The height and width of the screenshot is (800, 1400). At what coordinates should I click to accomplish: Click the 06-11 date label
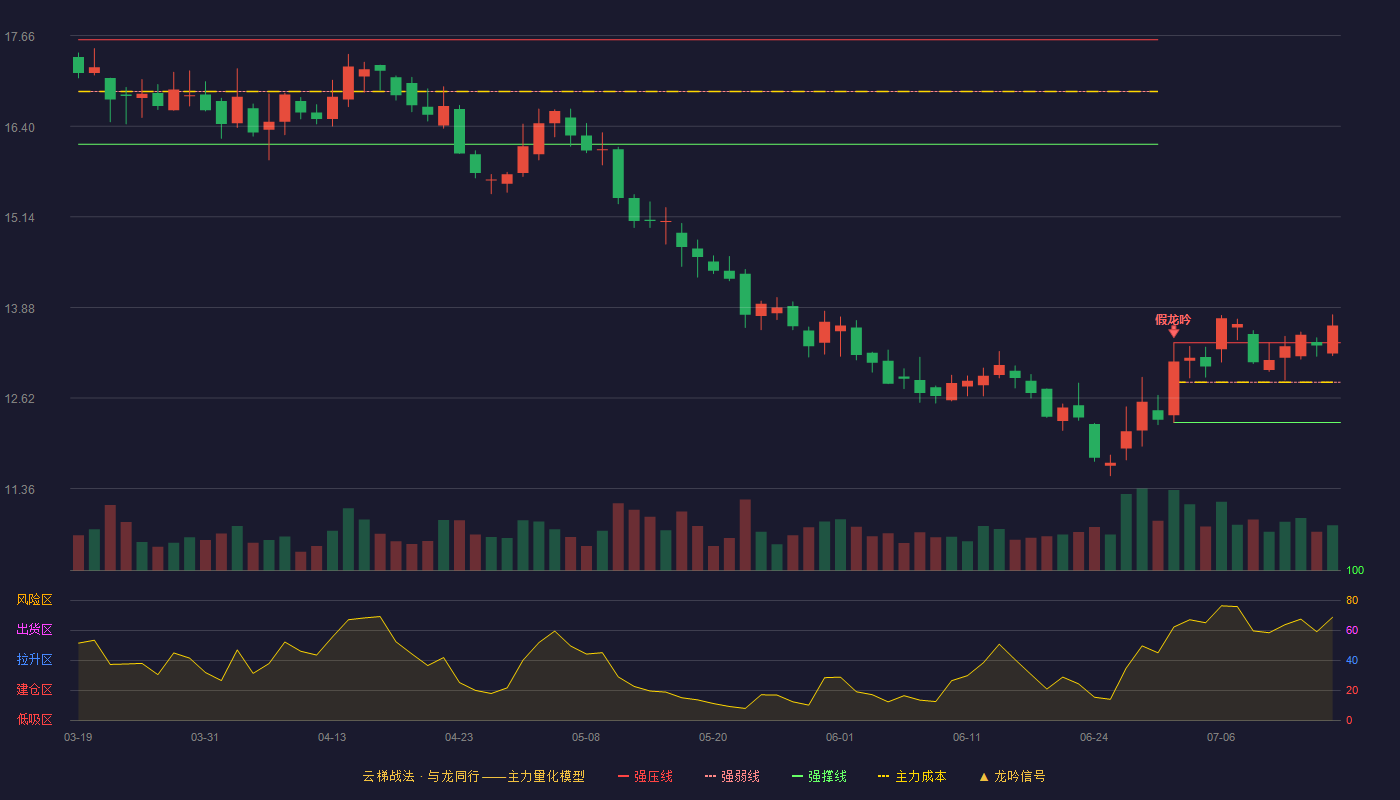(x=967, y=737)
